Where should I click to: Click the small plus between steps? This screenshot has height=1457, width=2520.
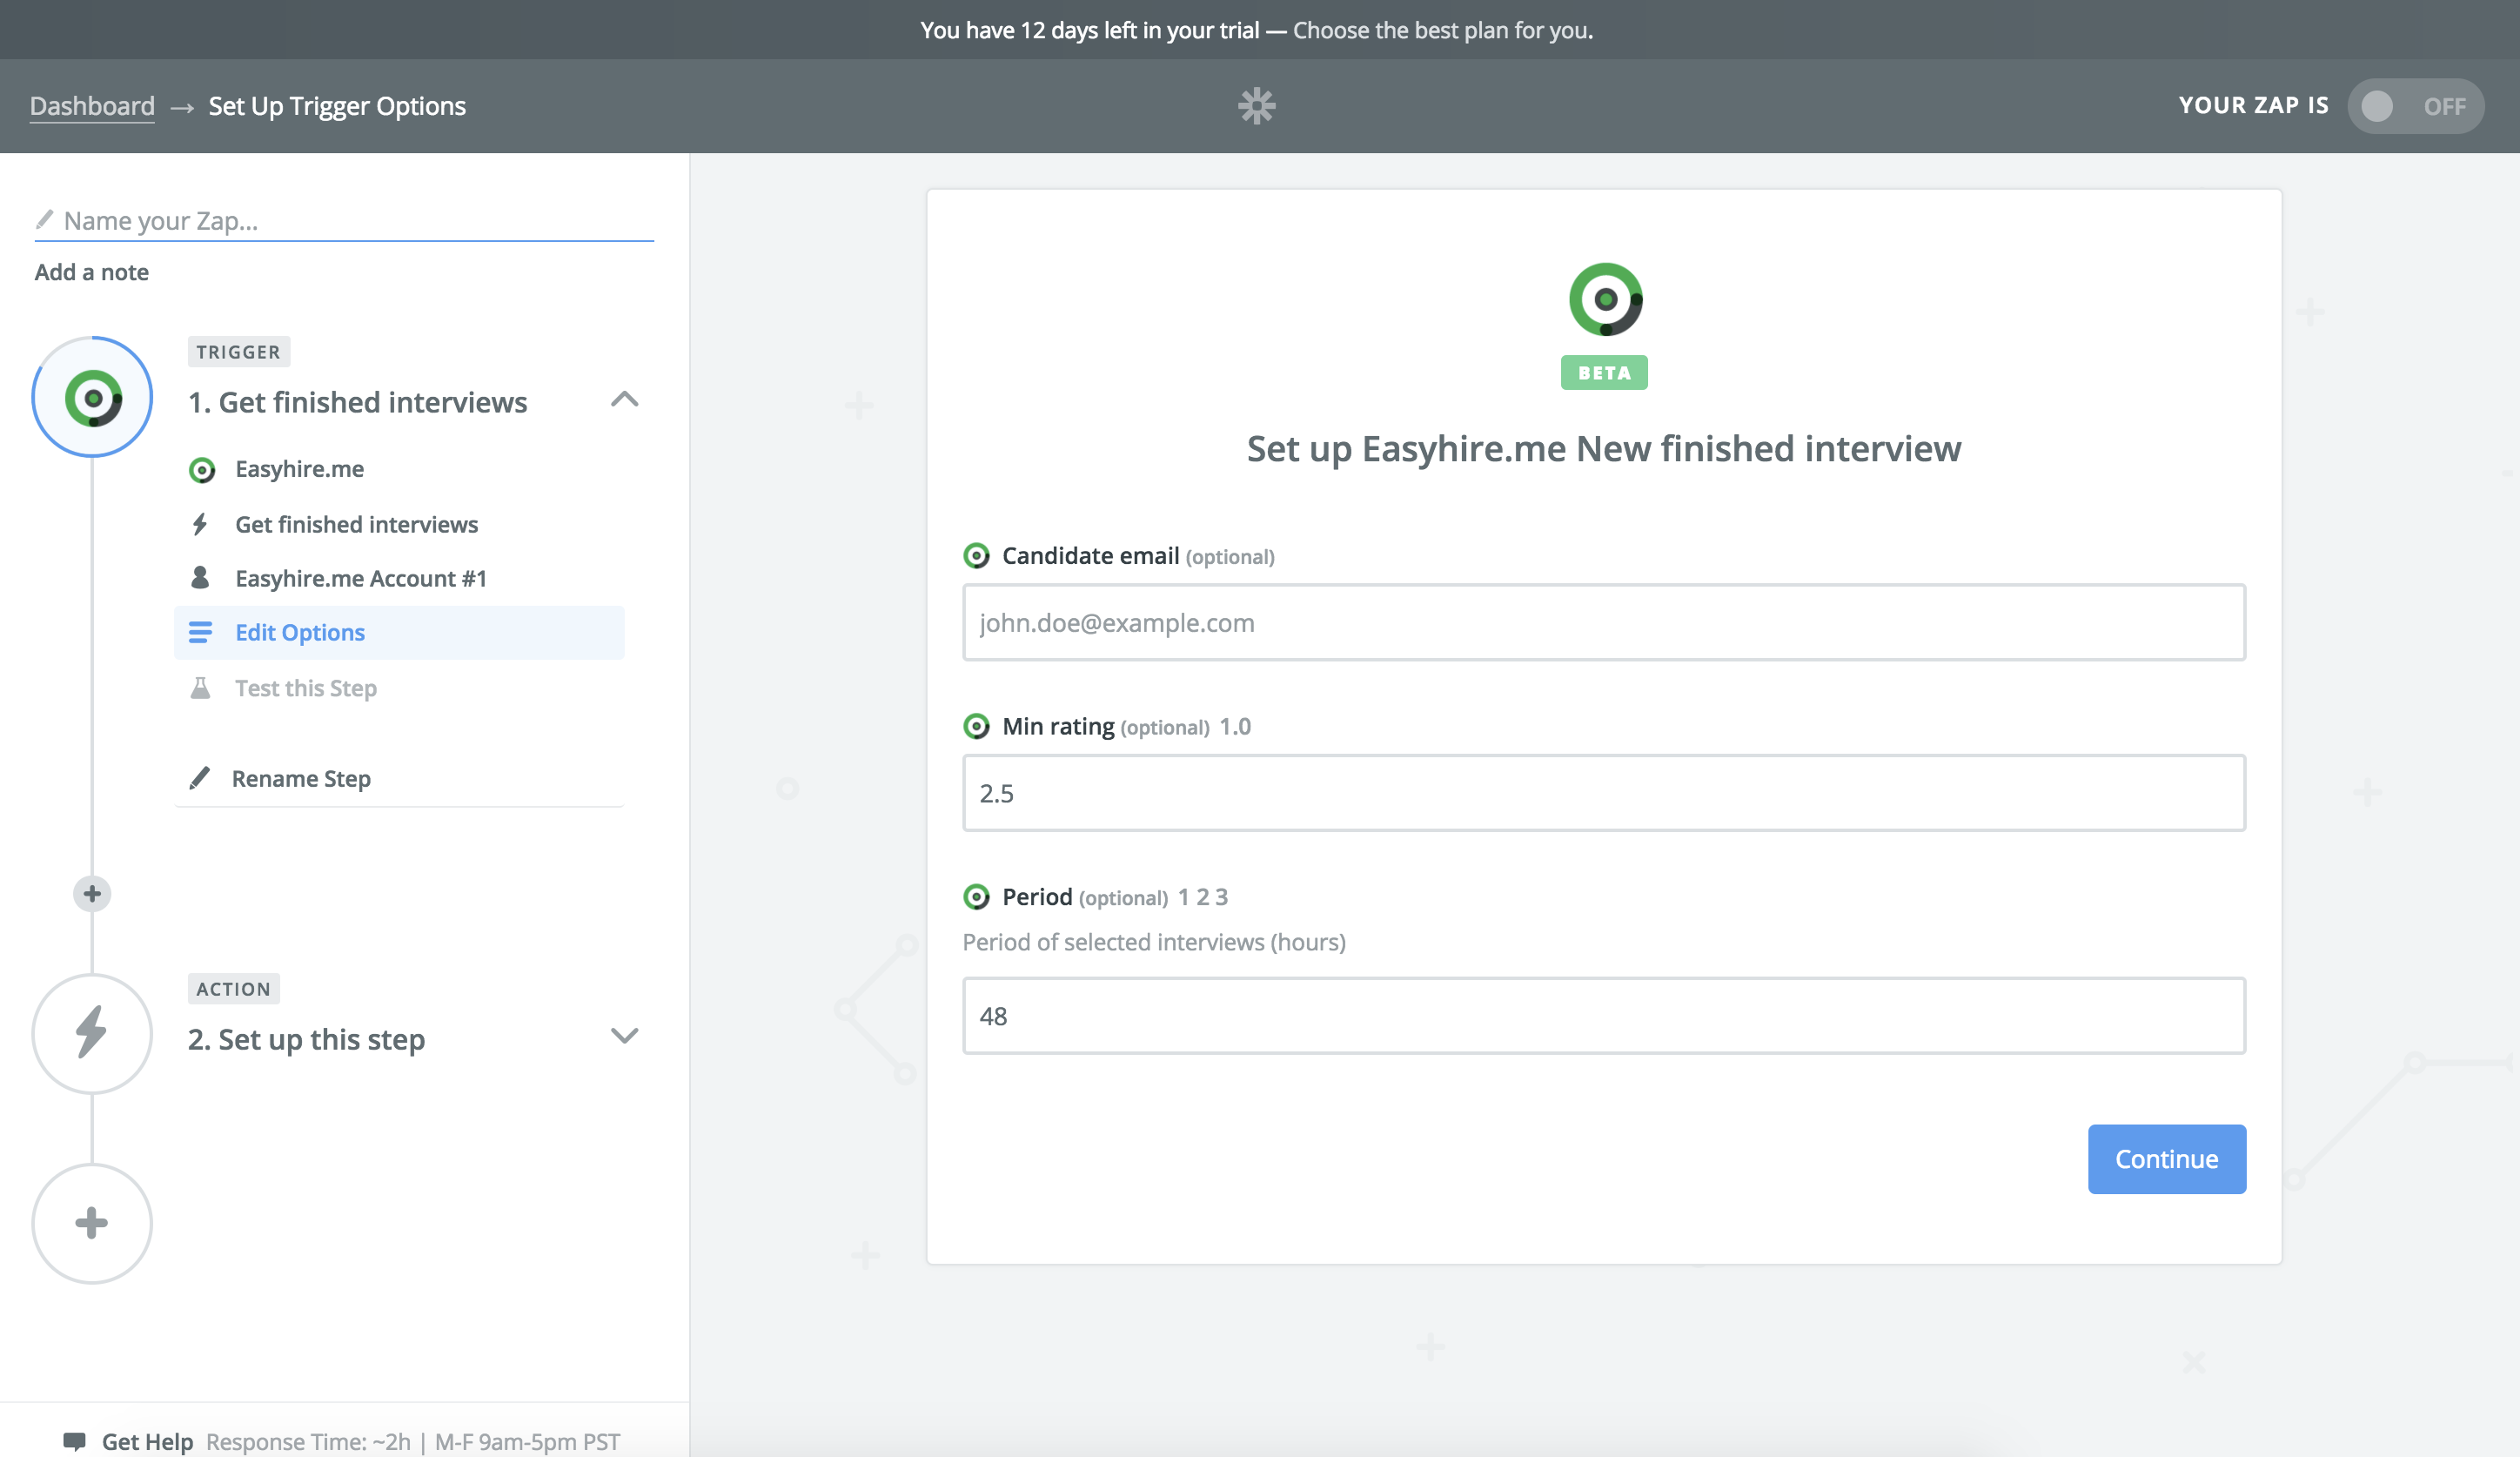pyautogui.click(x=92, y=893)
